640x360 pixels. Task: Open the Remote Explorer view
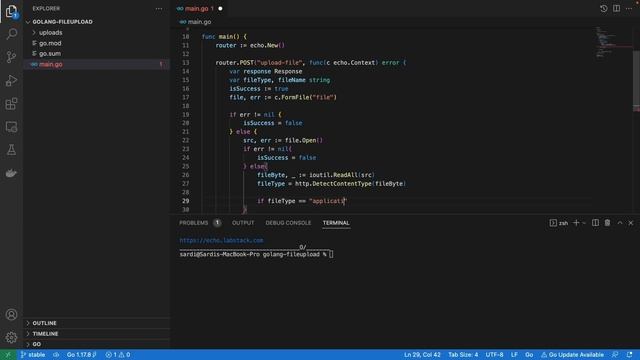click(11, 127)
